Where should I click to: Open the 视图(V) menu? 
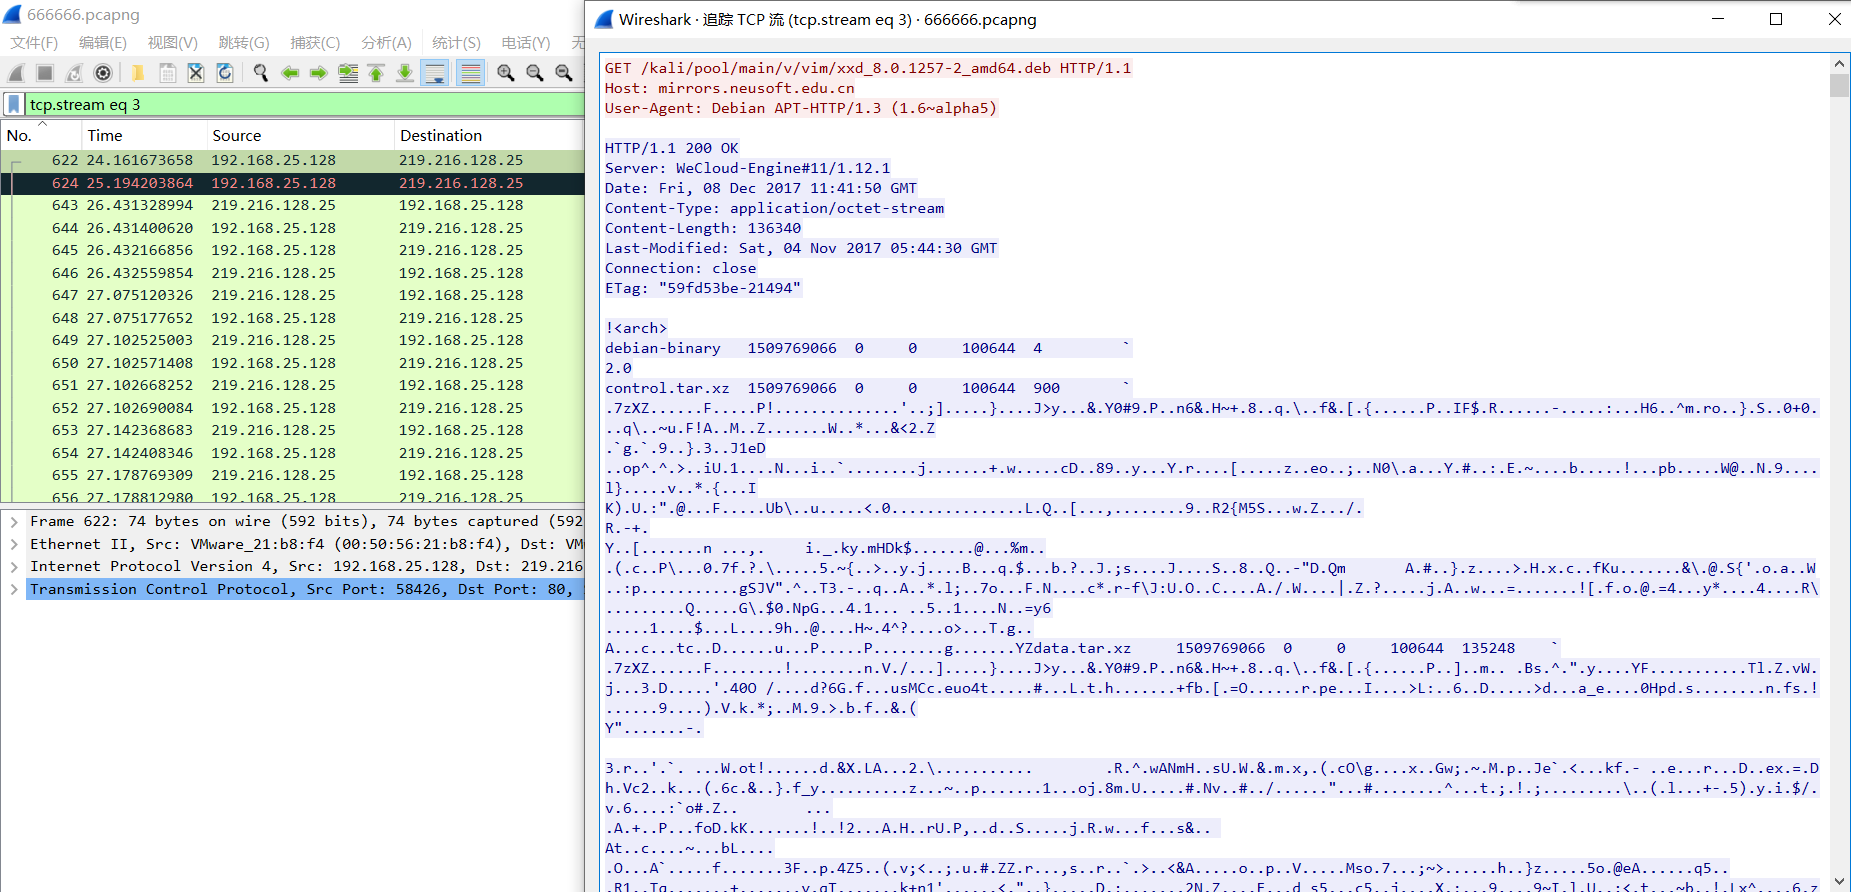point(173,43)
